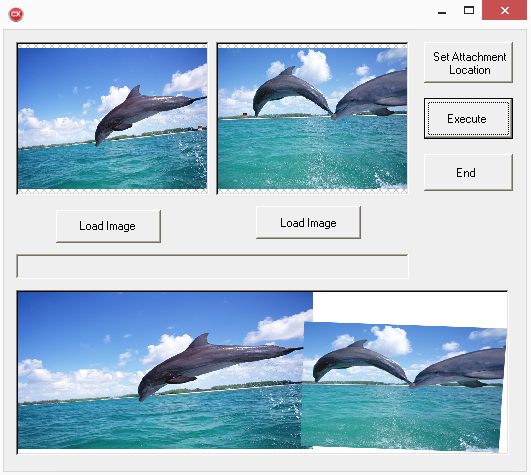
Task: Minimize the image stitching window
Action: 442,12
